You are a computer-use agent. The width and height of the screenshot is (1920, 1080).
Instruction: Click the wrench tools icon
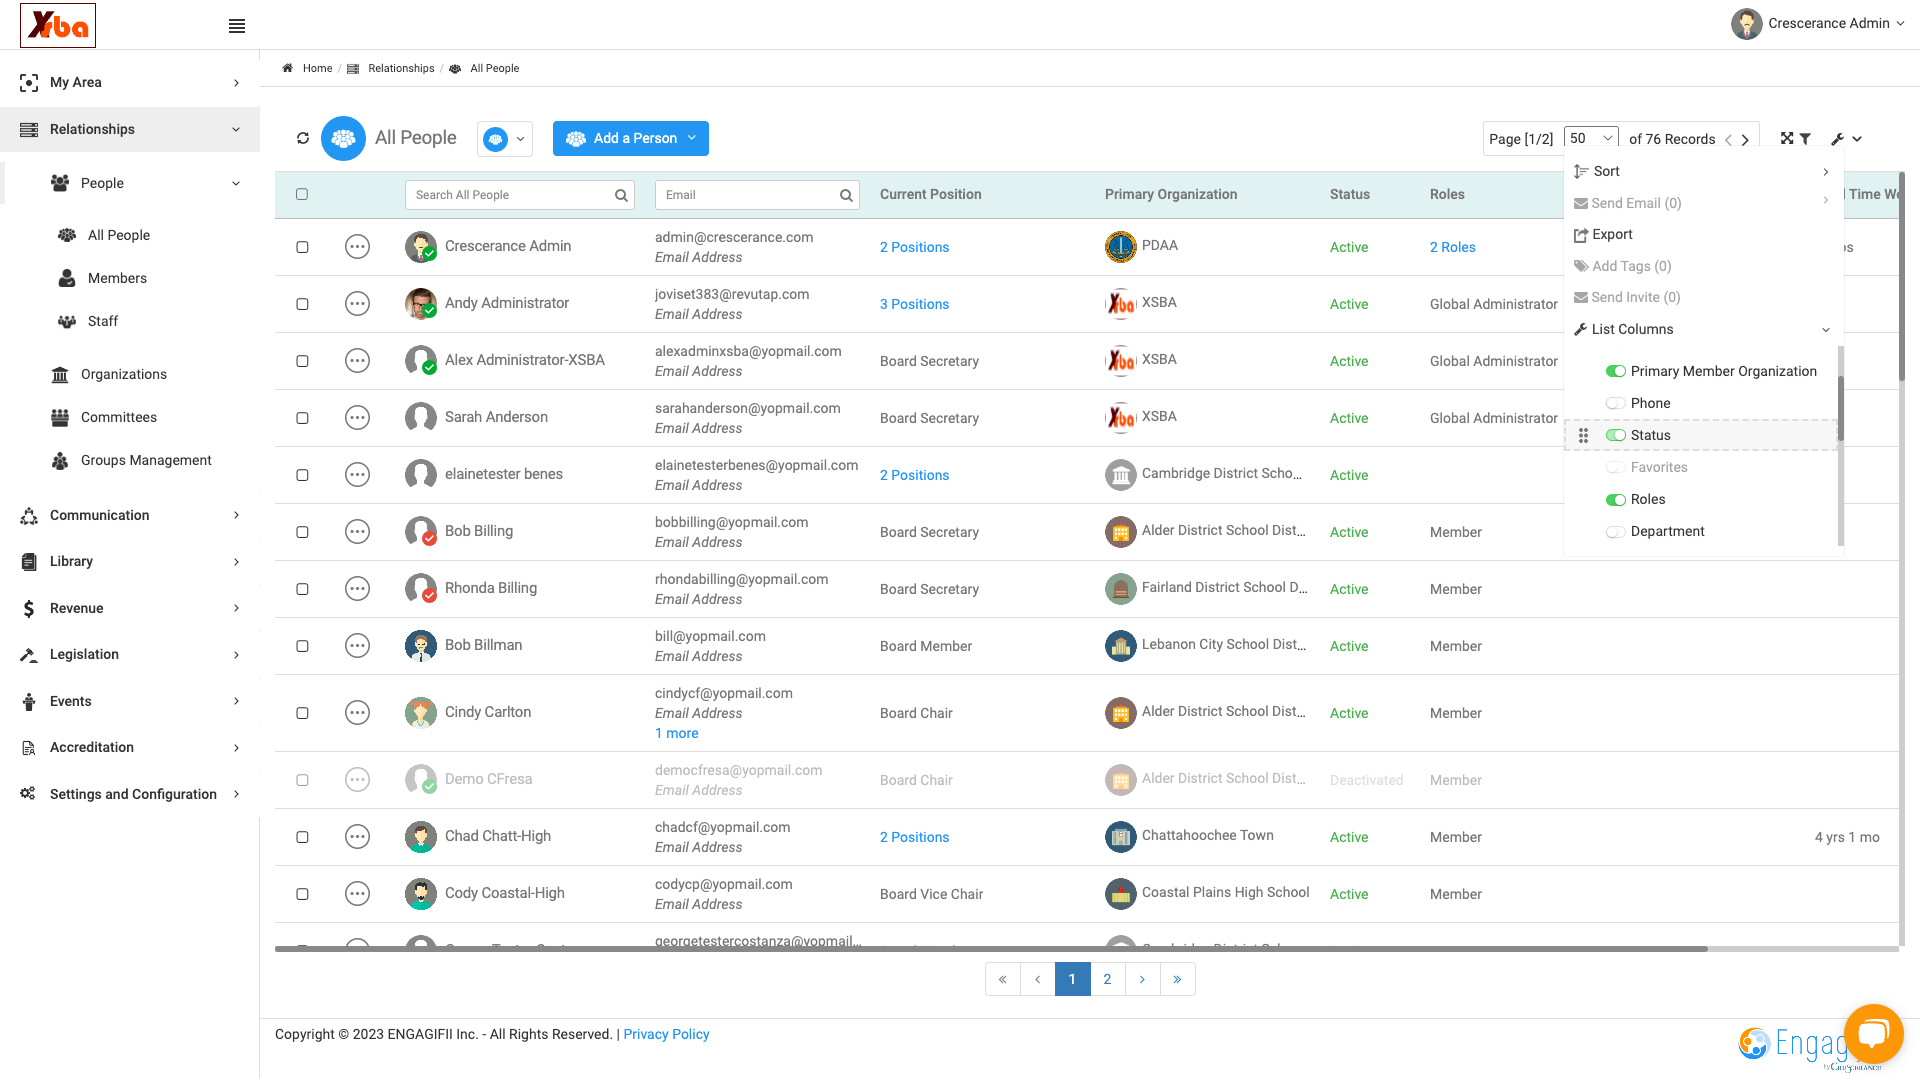tap(1837, 139)
